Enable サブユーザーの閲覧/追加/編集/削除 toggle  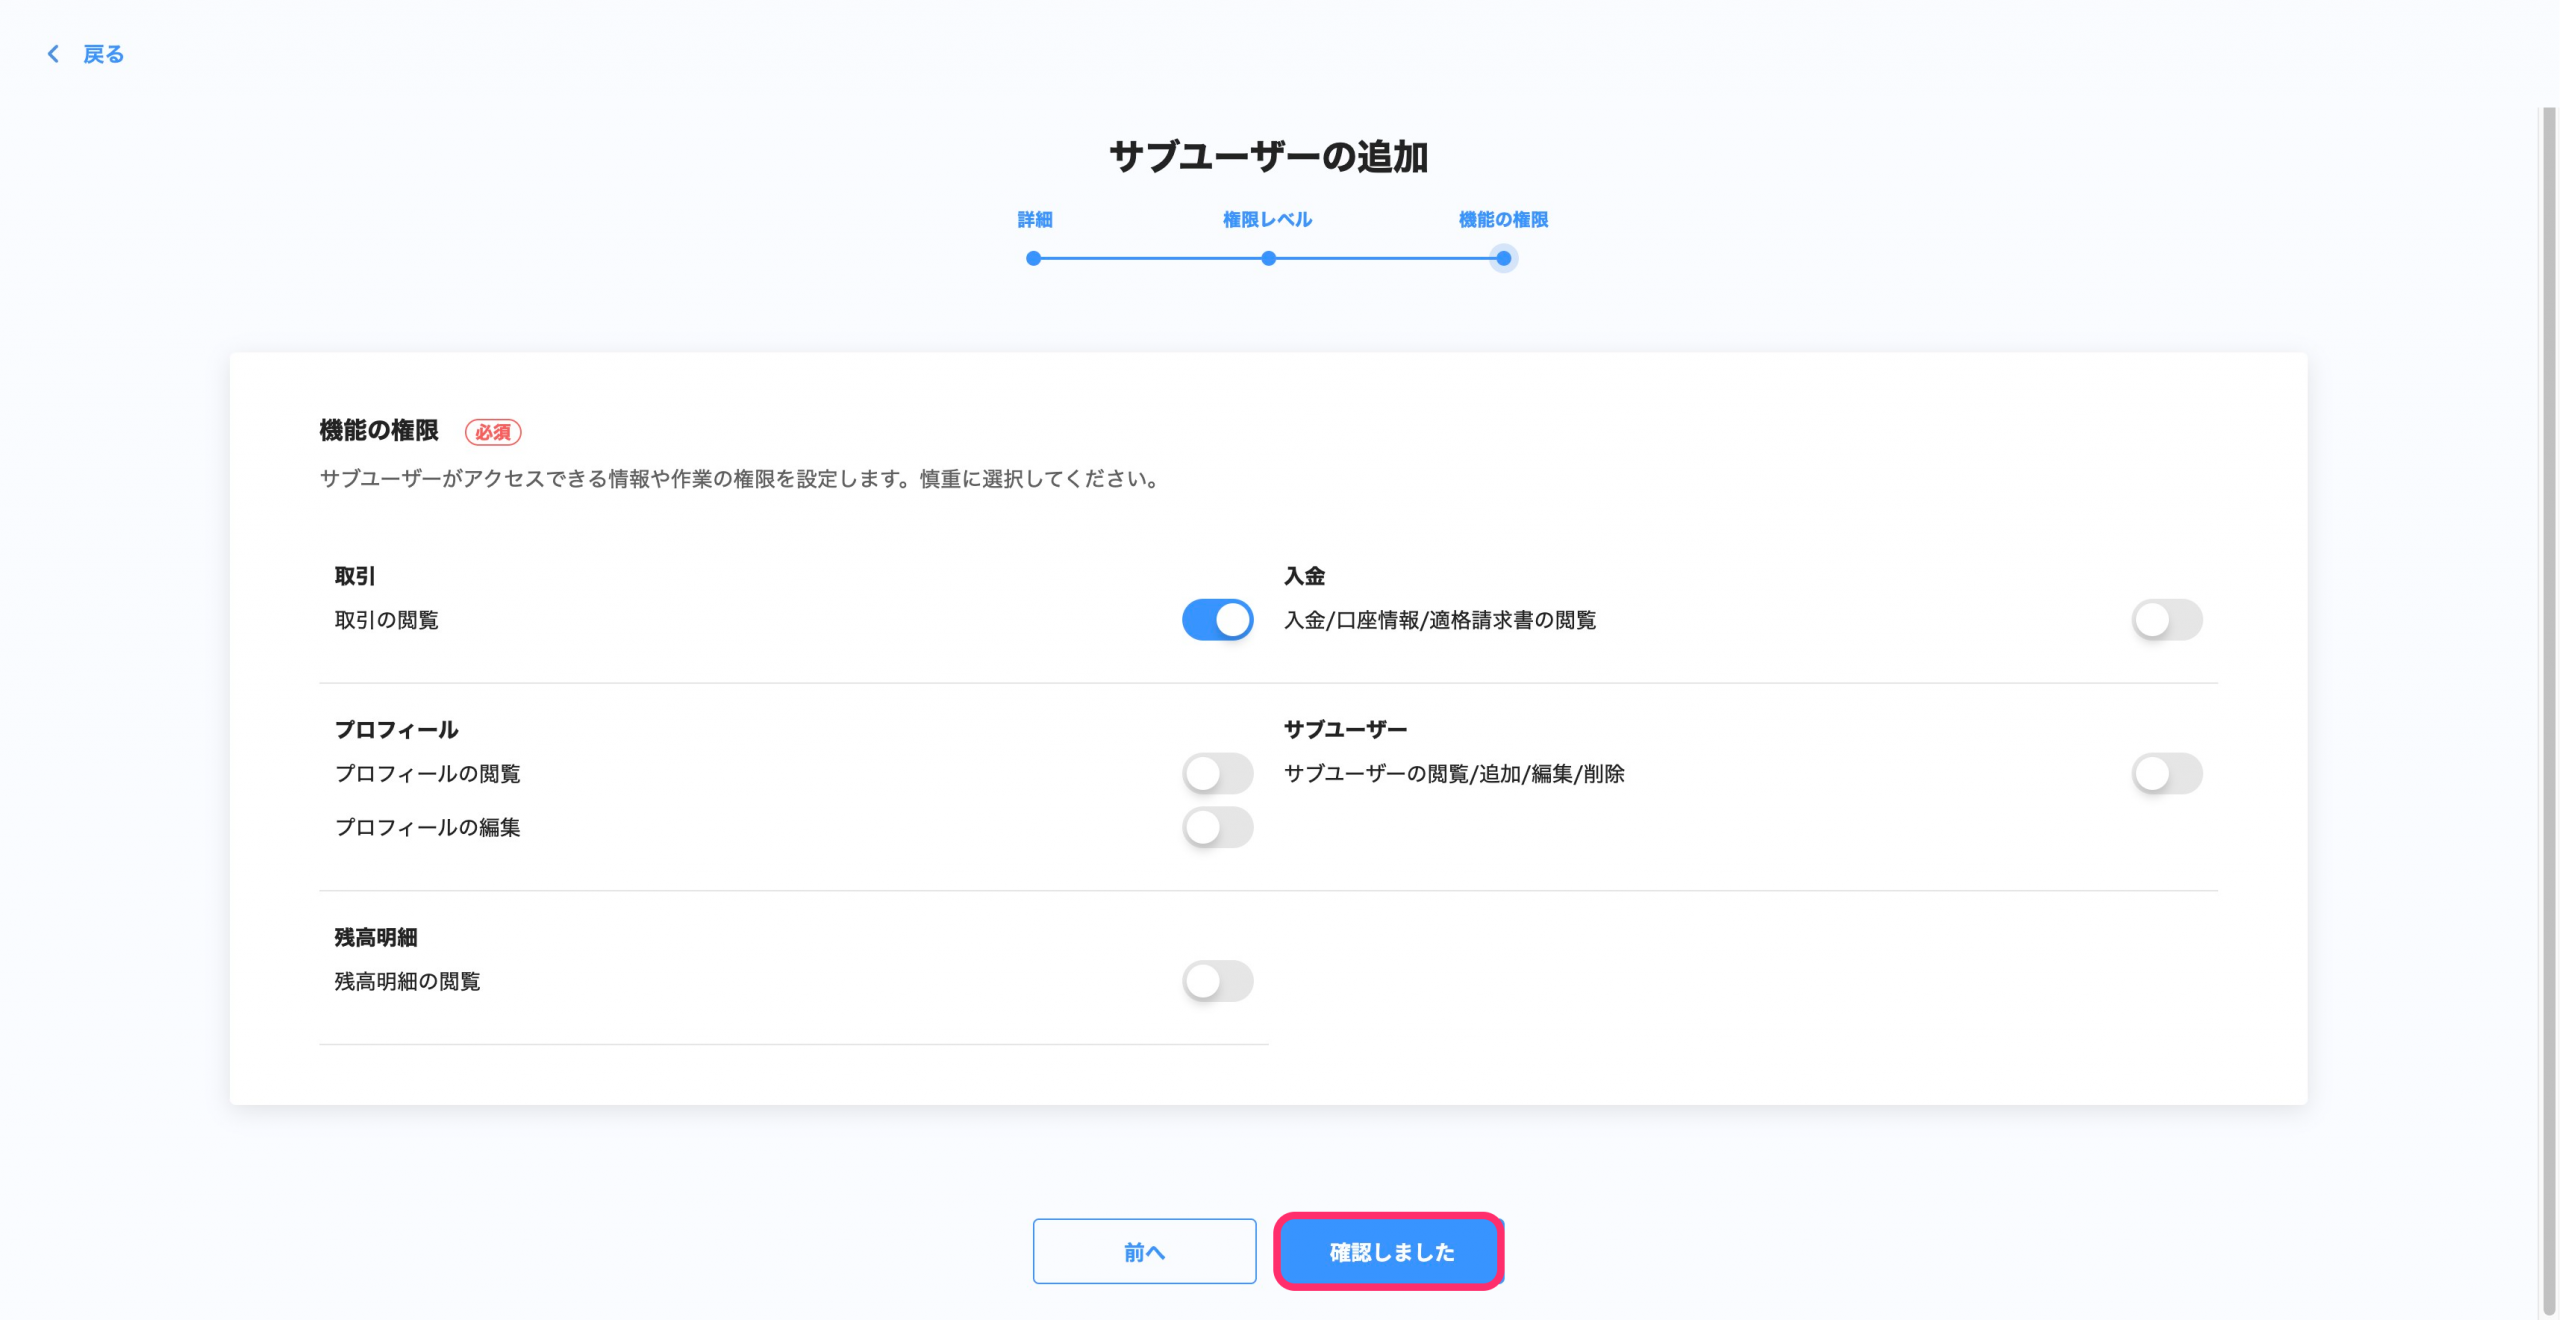coord(2167,774)
